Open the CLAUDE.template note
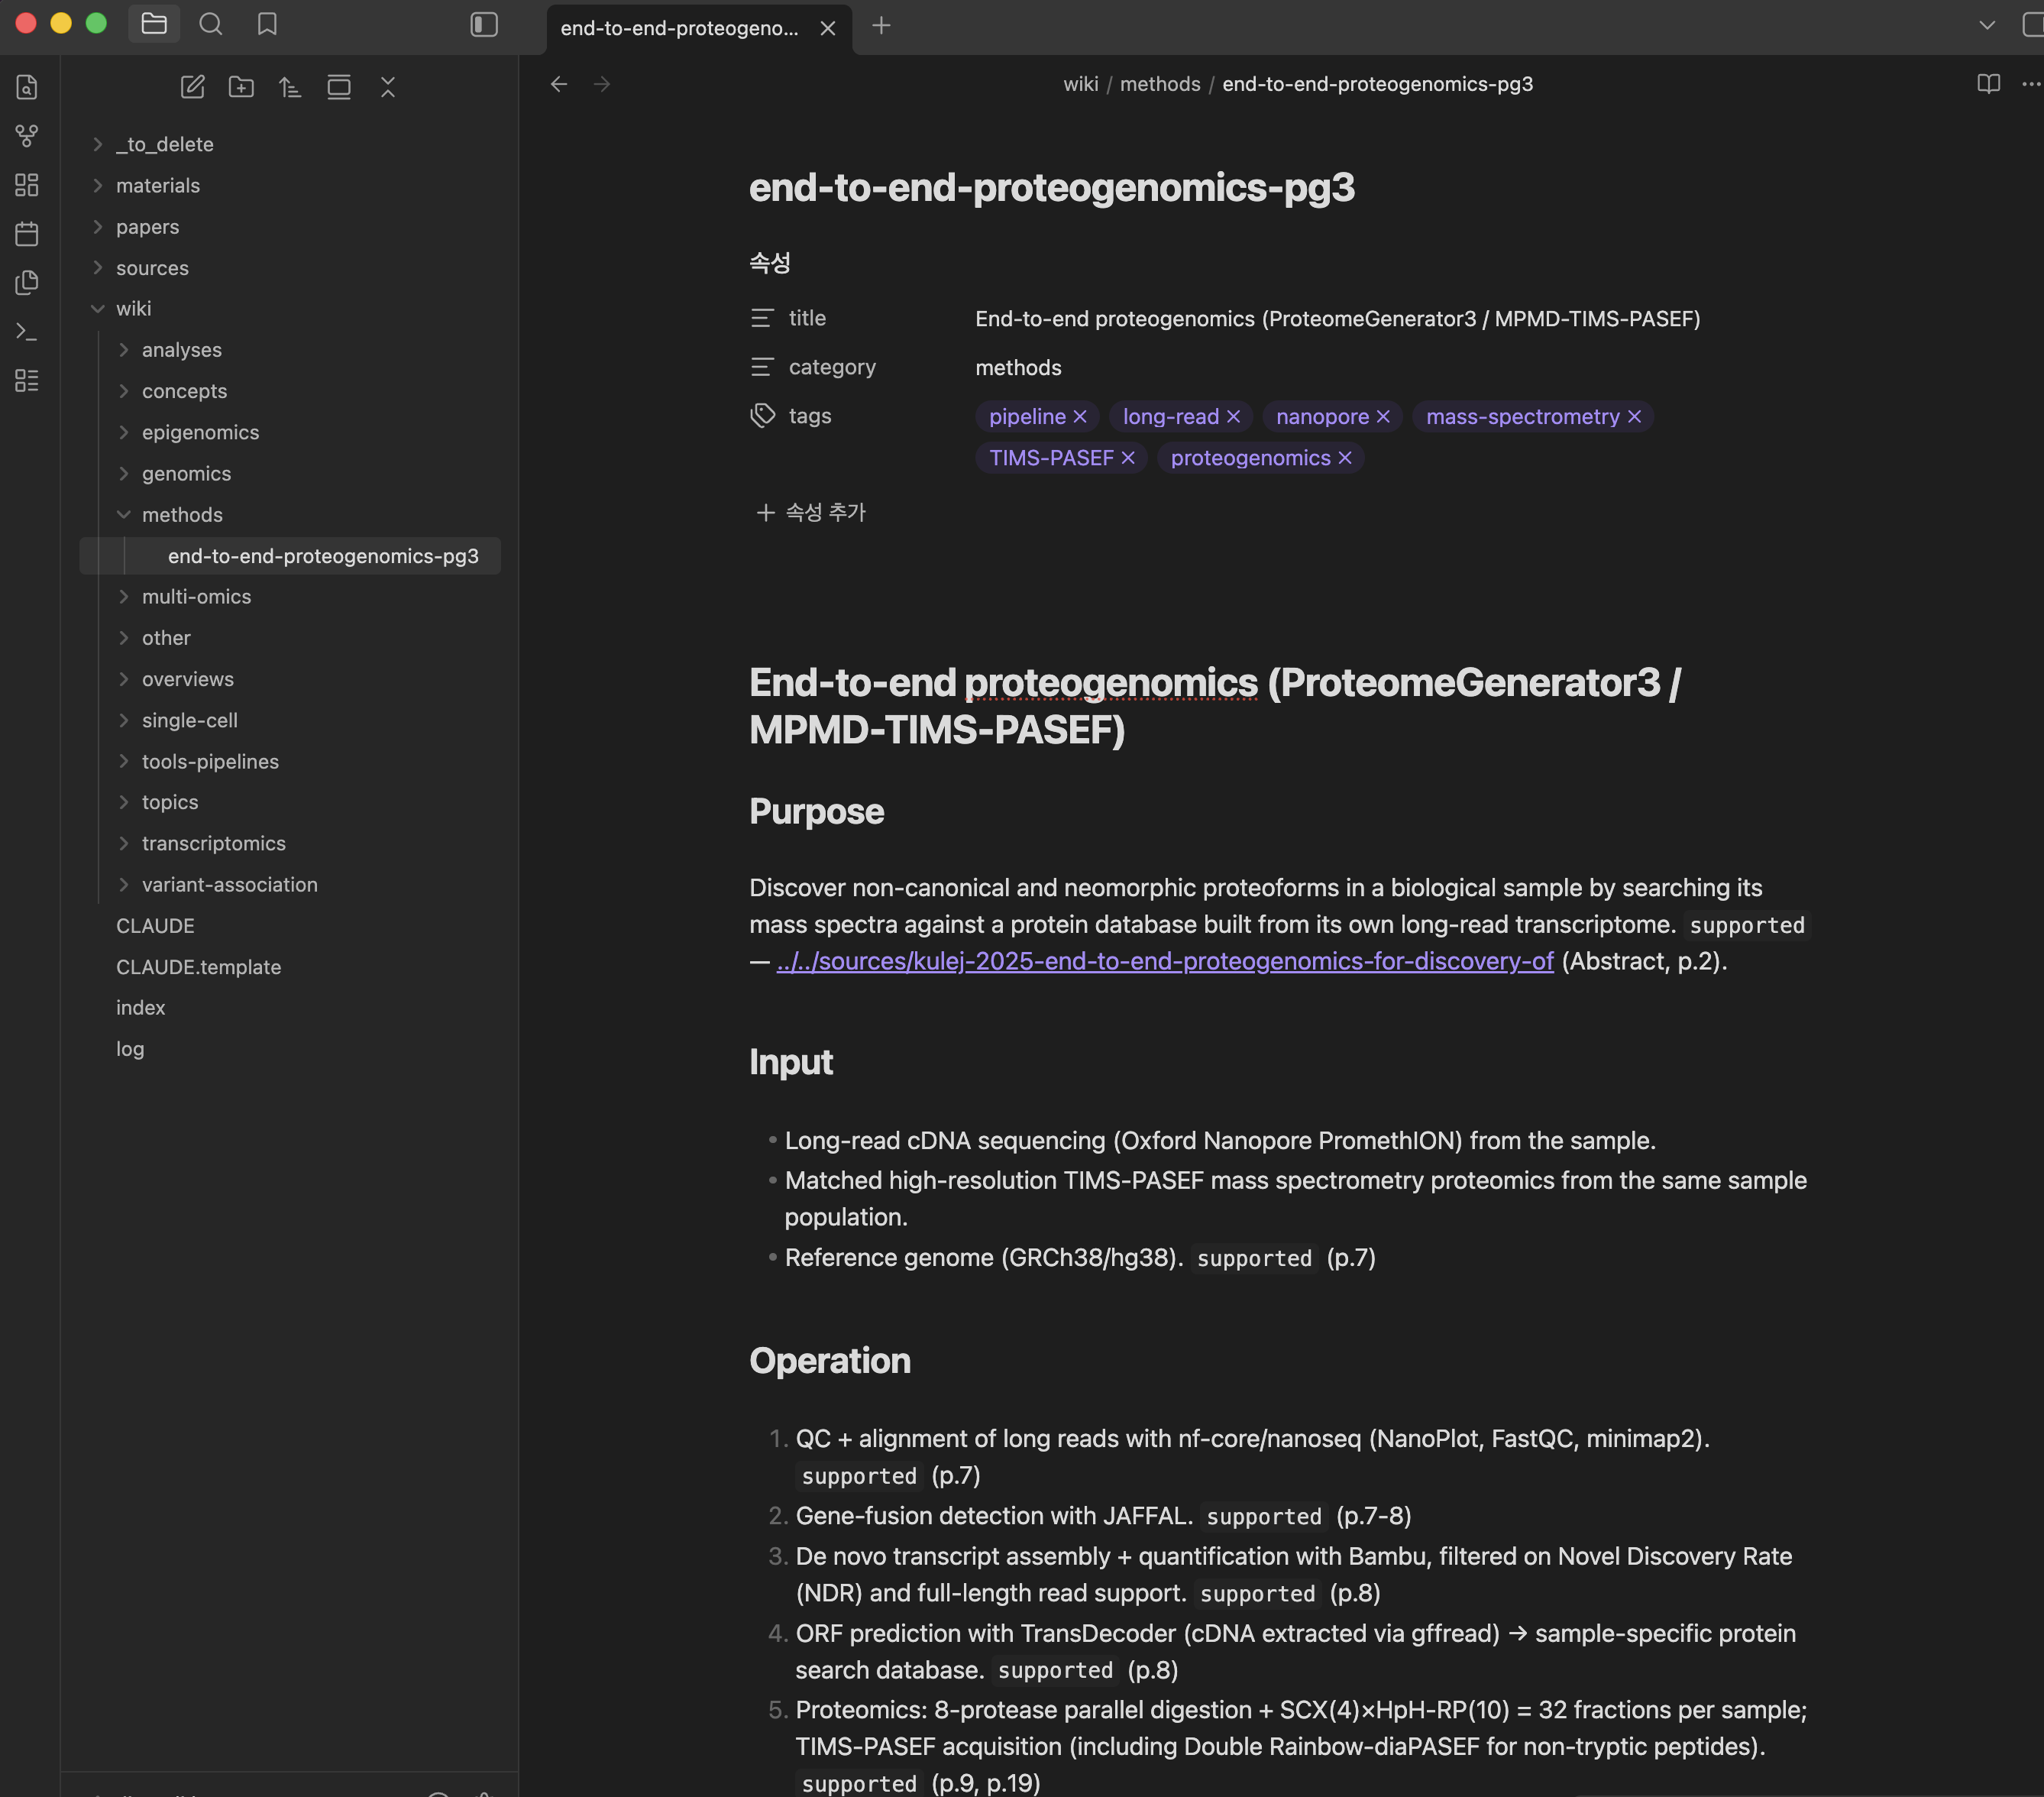The width and height of the screenshot is (2044, 1797). click(x=198, y=967)
